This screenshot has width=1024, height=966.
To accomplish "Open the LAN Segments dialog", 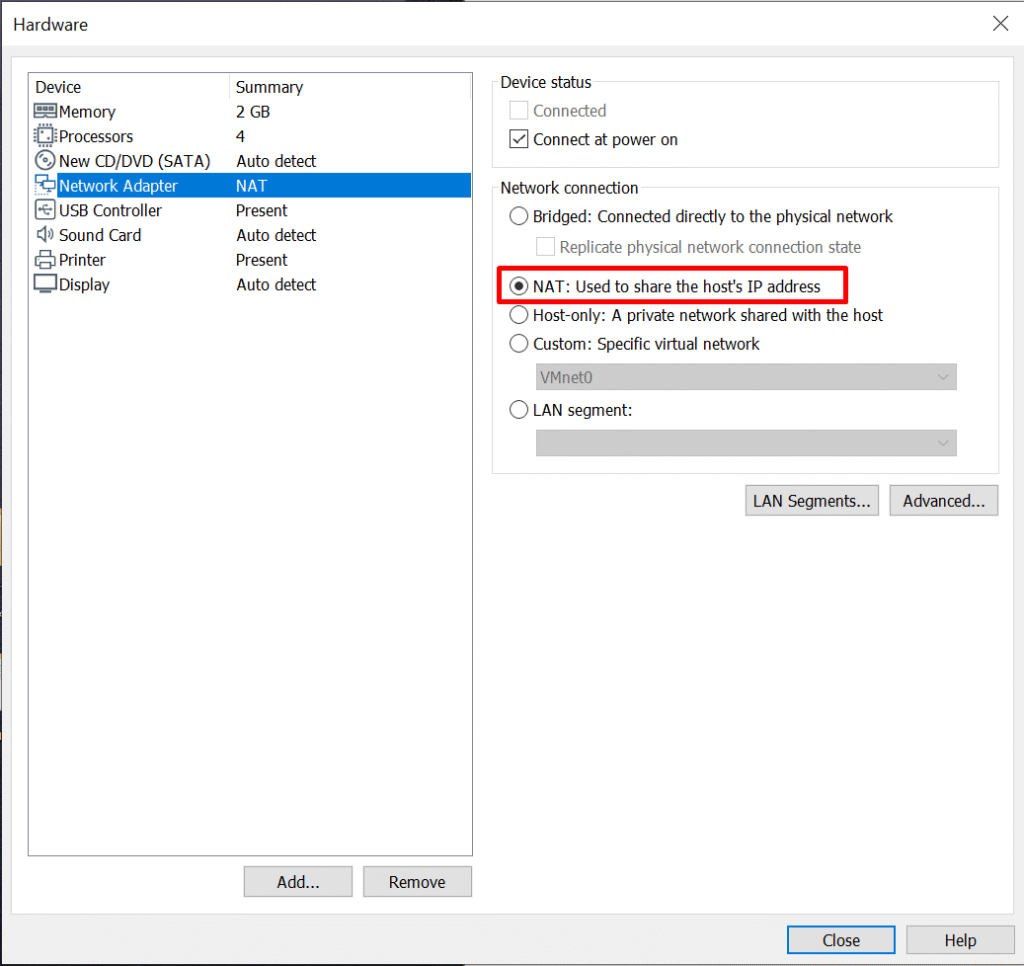I will (x=812, y=501).
